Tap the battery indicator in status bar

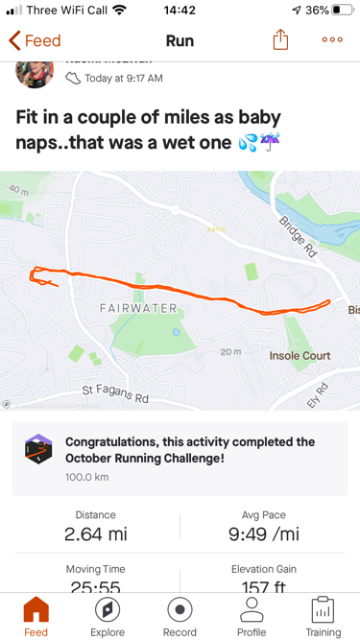coord(342,10)
